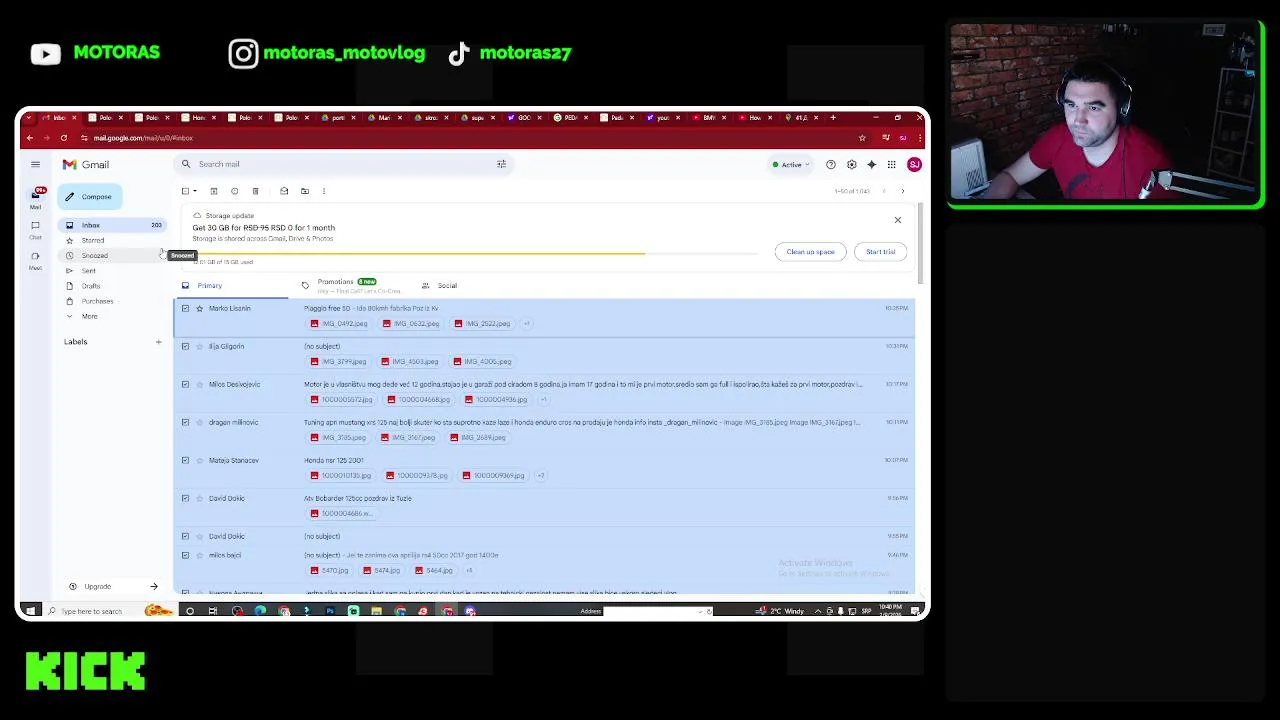Reload the page in Chrome
This screenshot has height=720, width=1280.
(x=63, y=138)
